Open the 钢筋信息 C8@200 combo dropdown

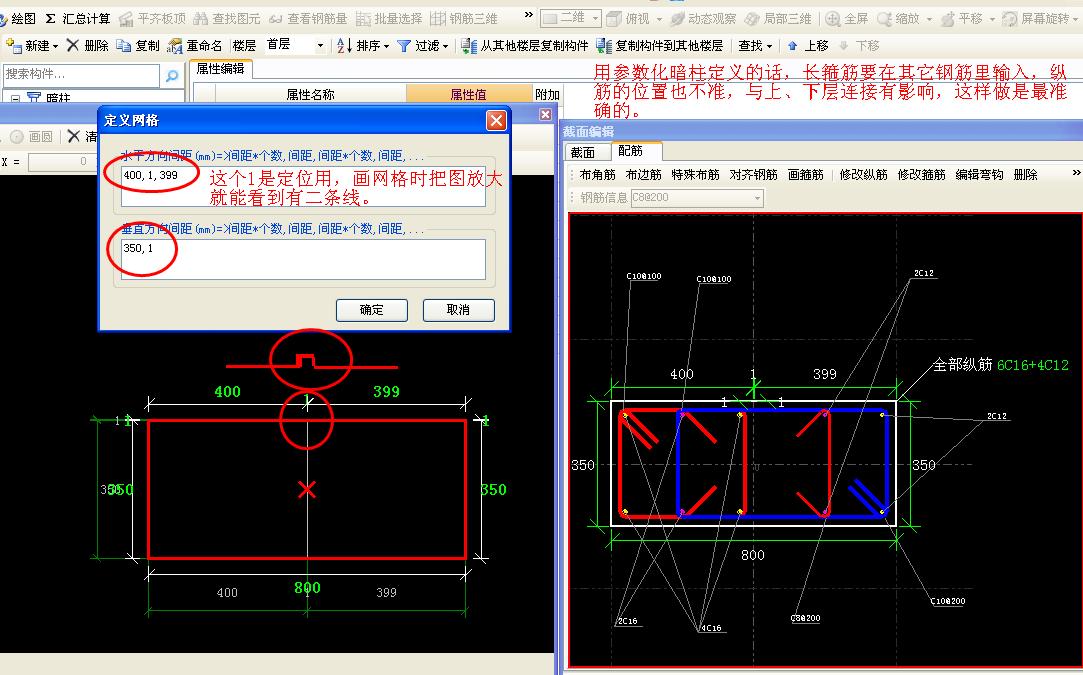[x=758, y=198]
